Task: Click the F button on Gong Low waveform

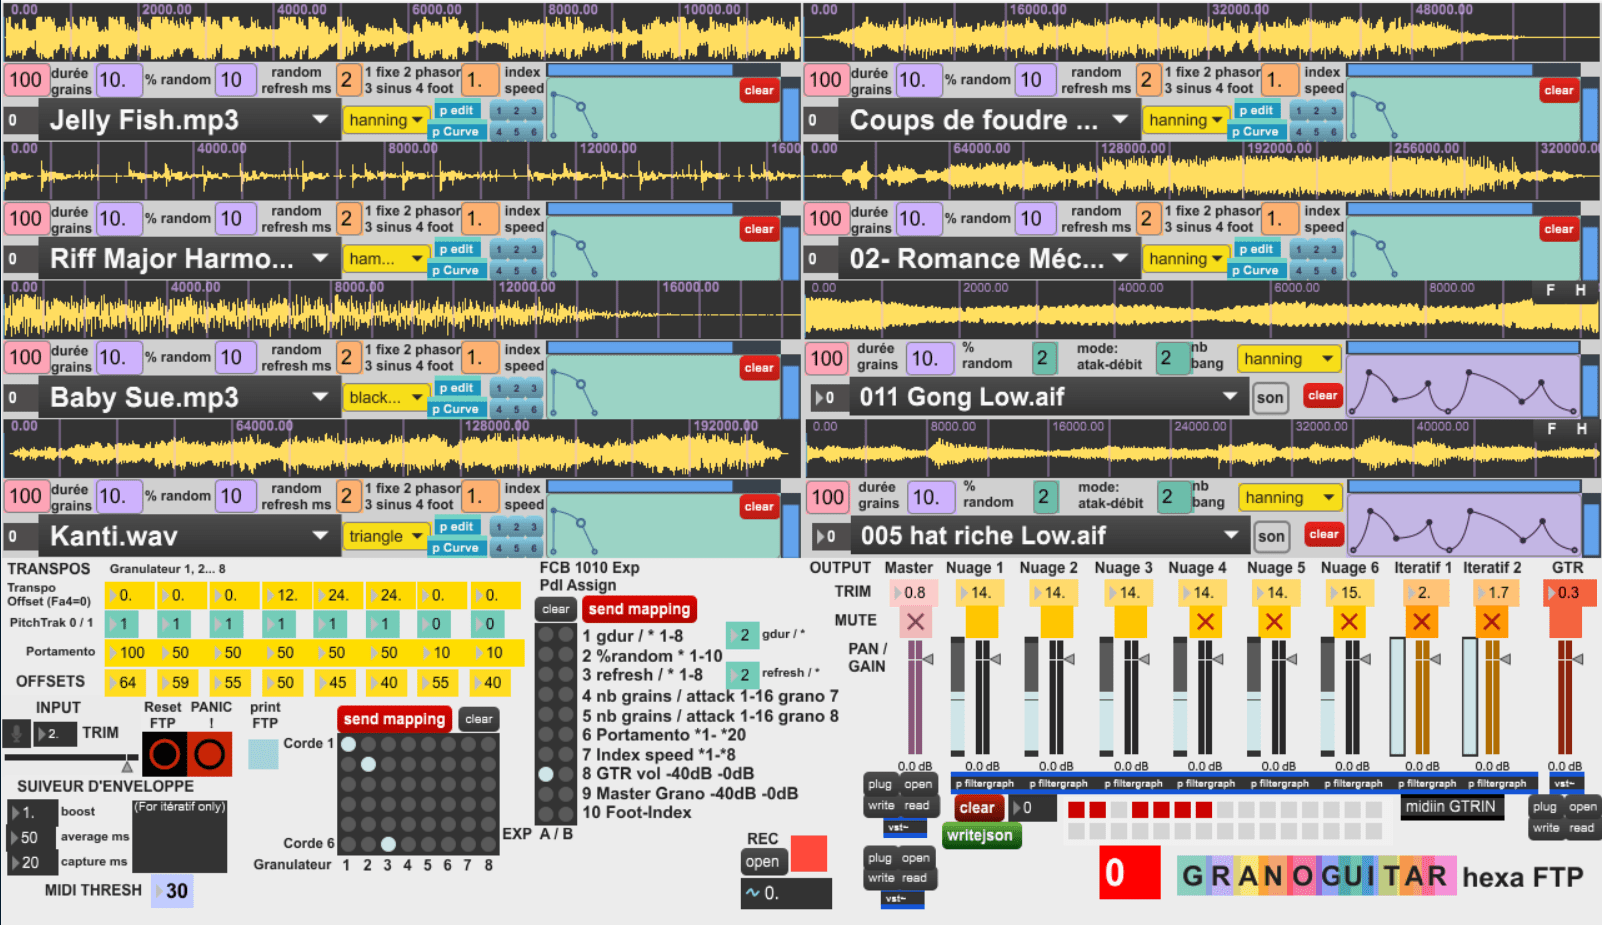Action: pyautogui.click(x=1550, y=290)
